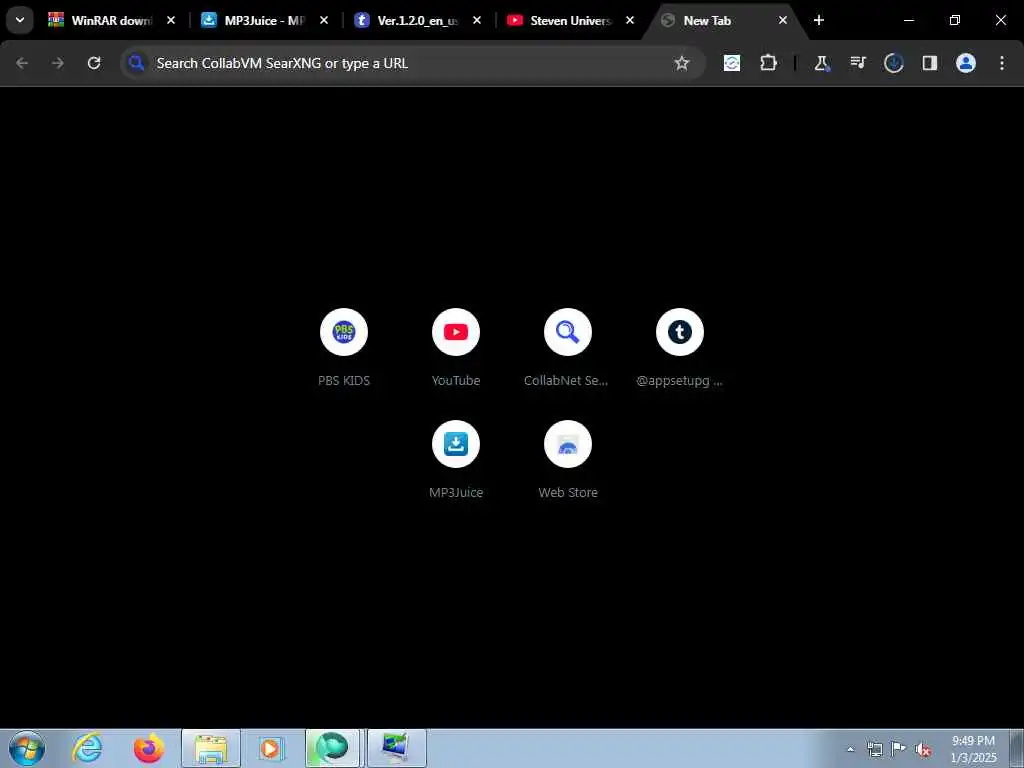The image size is (1024, 768).
Task: Open Windows Media Player taskbar icon
Action: pos(270,748)
